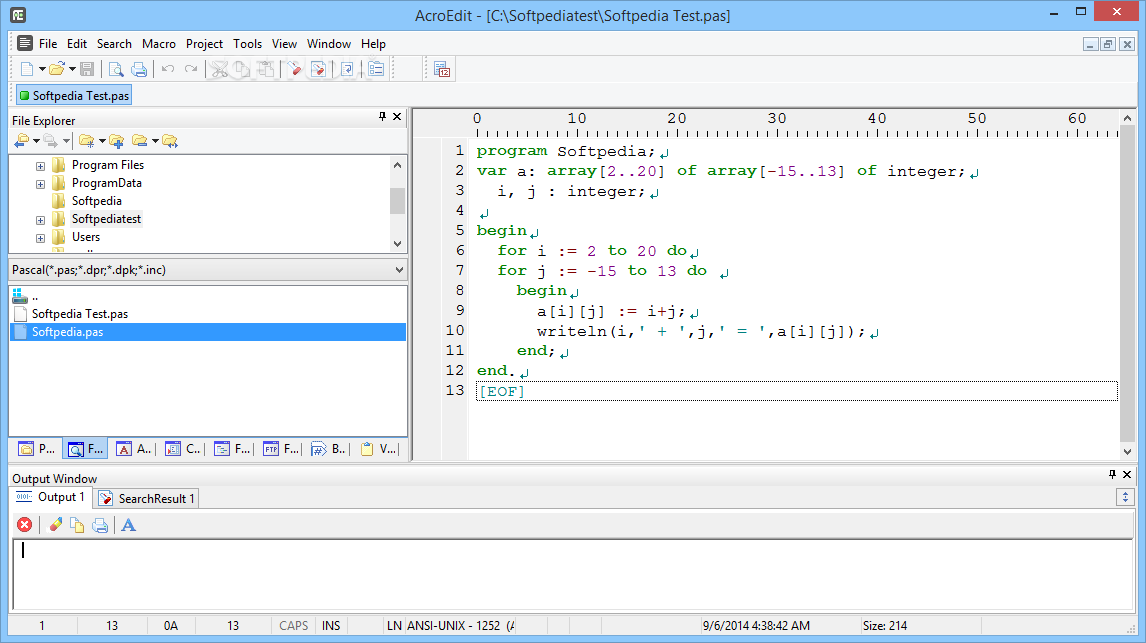Image resolution: width=1146 pixels, height=643 pixels.
Task: Click the Find in files flashlight-document icon
Action: [x=319, y=69]
